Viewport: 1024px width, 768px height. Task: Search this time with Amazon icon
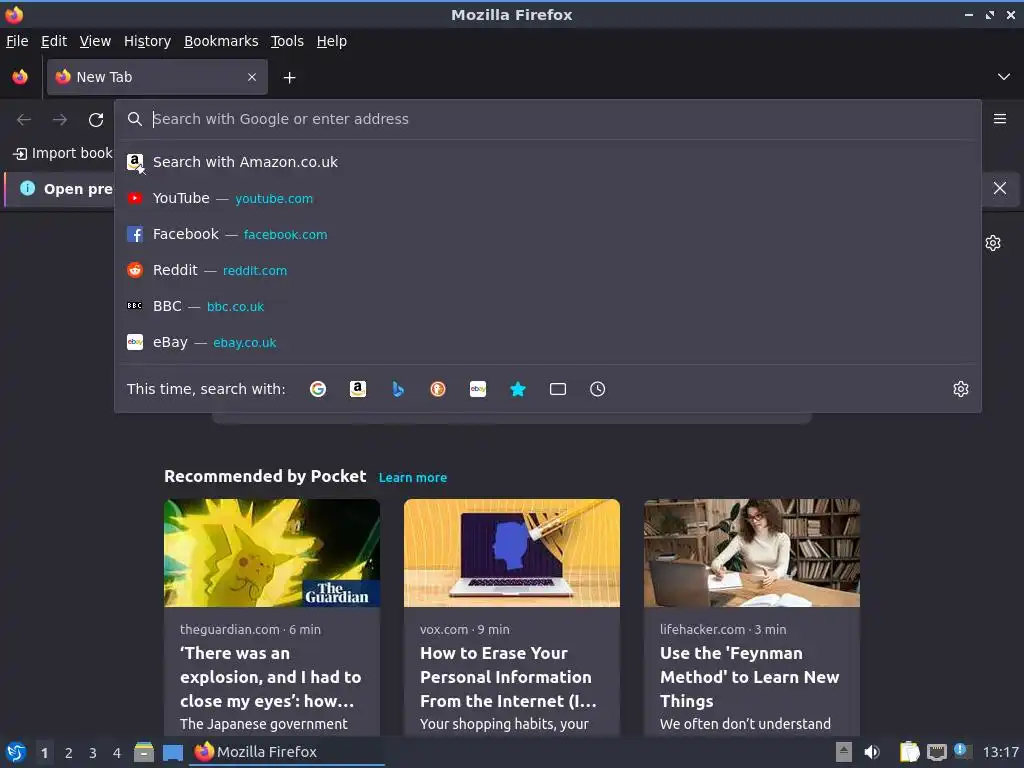click(x=358, y=389)
